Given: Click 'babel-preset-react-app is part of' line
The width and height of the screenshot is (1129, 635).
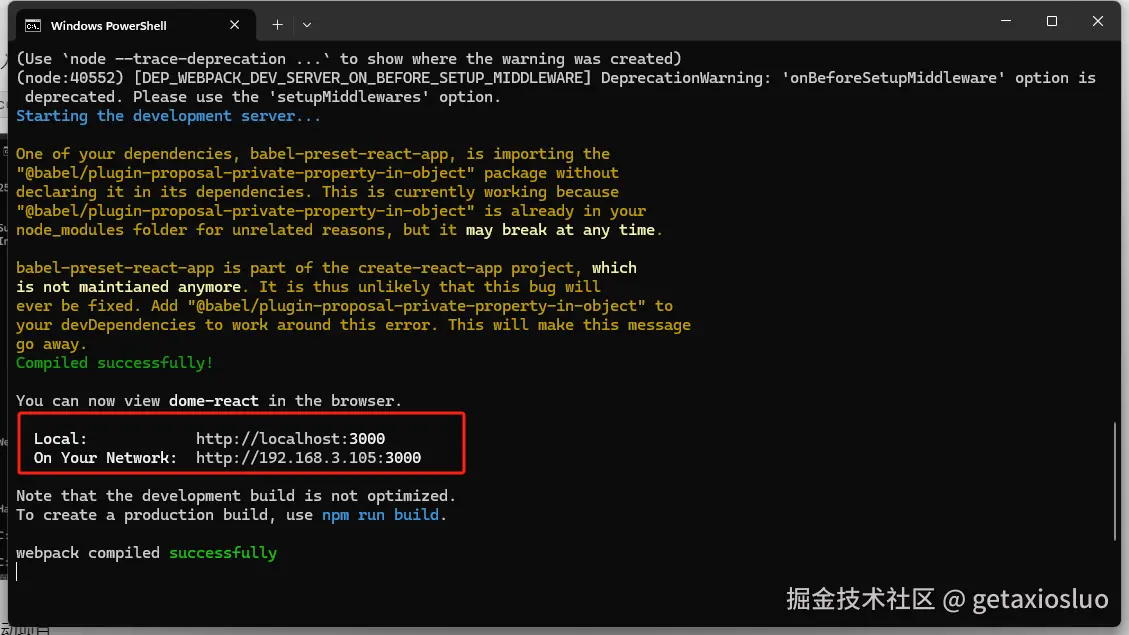Looking at the screenshot, I should [x=326, y=268].
